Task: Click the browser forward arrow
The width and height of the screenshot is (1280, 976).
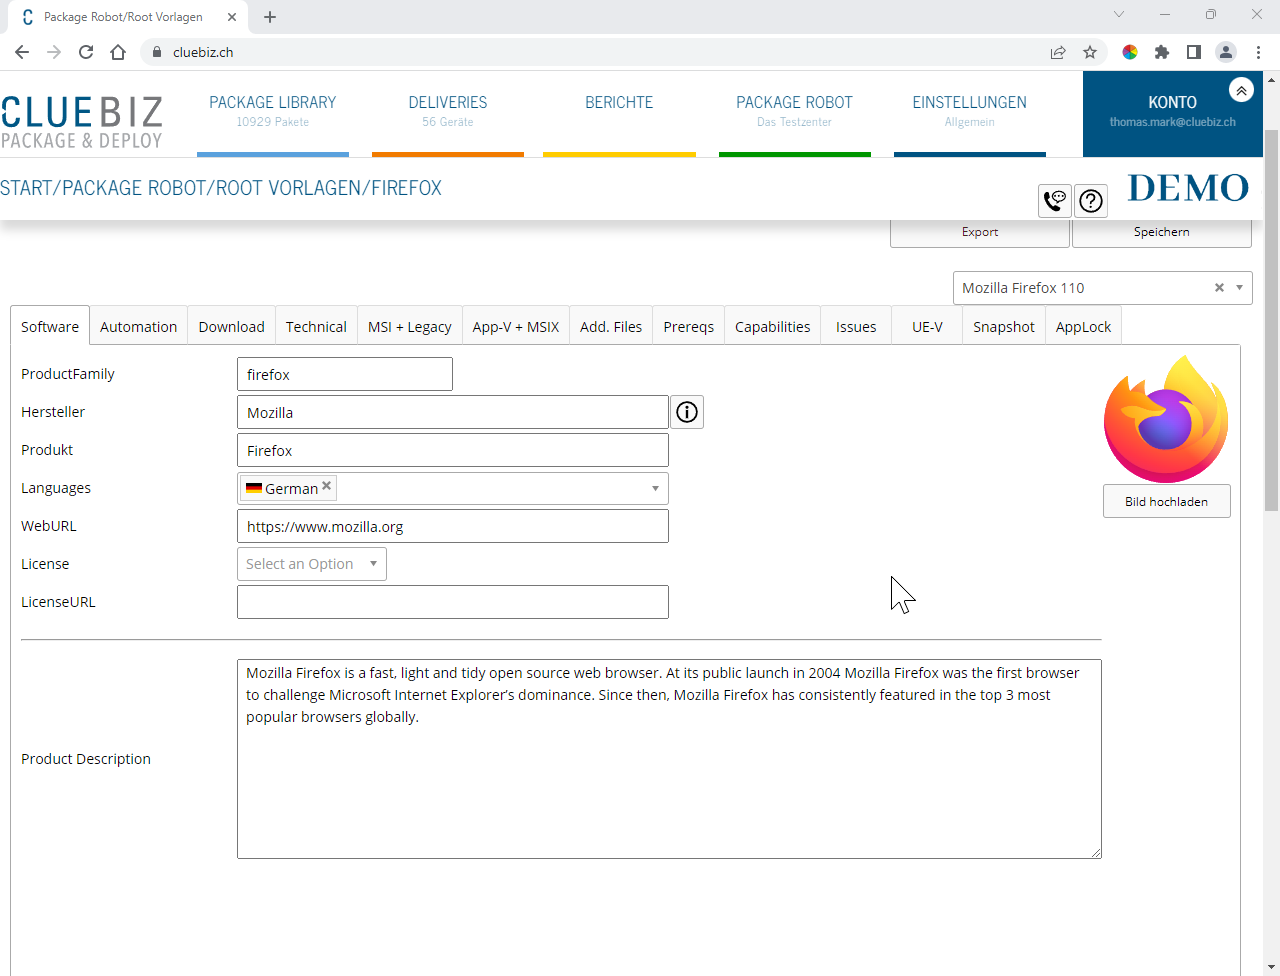Action: pos(54,52)
